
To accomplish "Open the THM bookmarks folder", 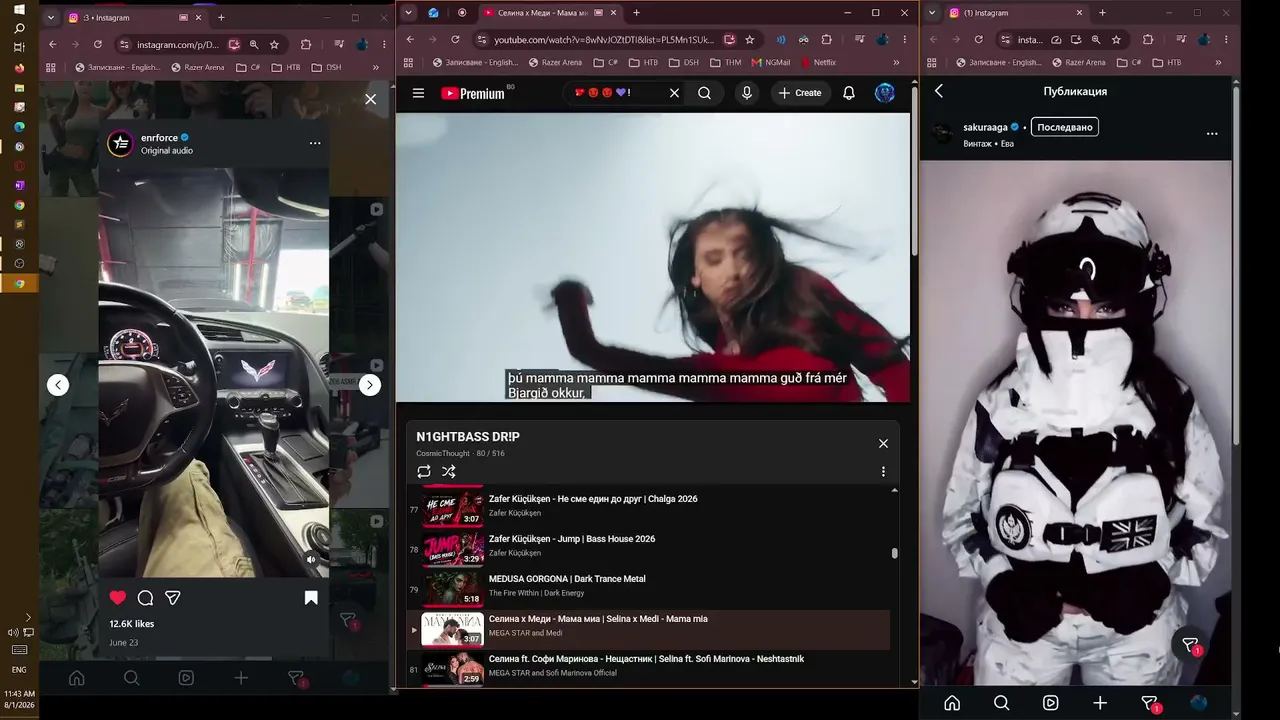I will pyautogui.click(x=725, y=62).
